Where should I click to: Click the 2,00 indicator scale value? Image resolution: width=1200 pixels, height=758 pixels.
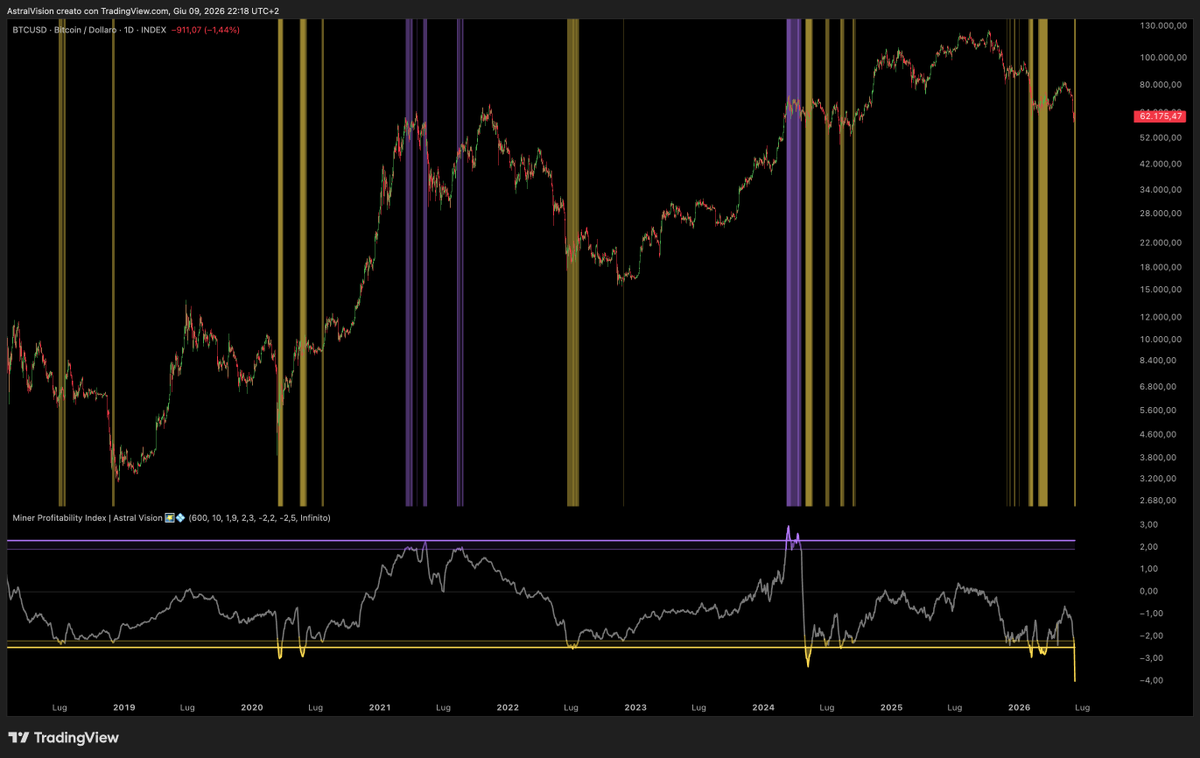tap(1148, 547)
